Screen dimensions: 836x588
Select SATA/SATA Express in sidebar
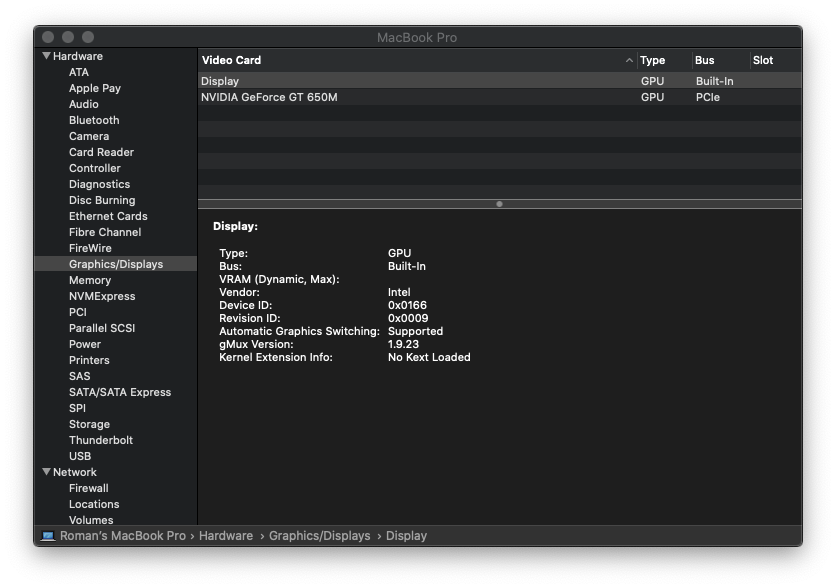[120, 392]
